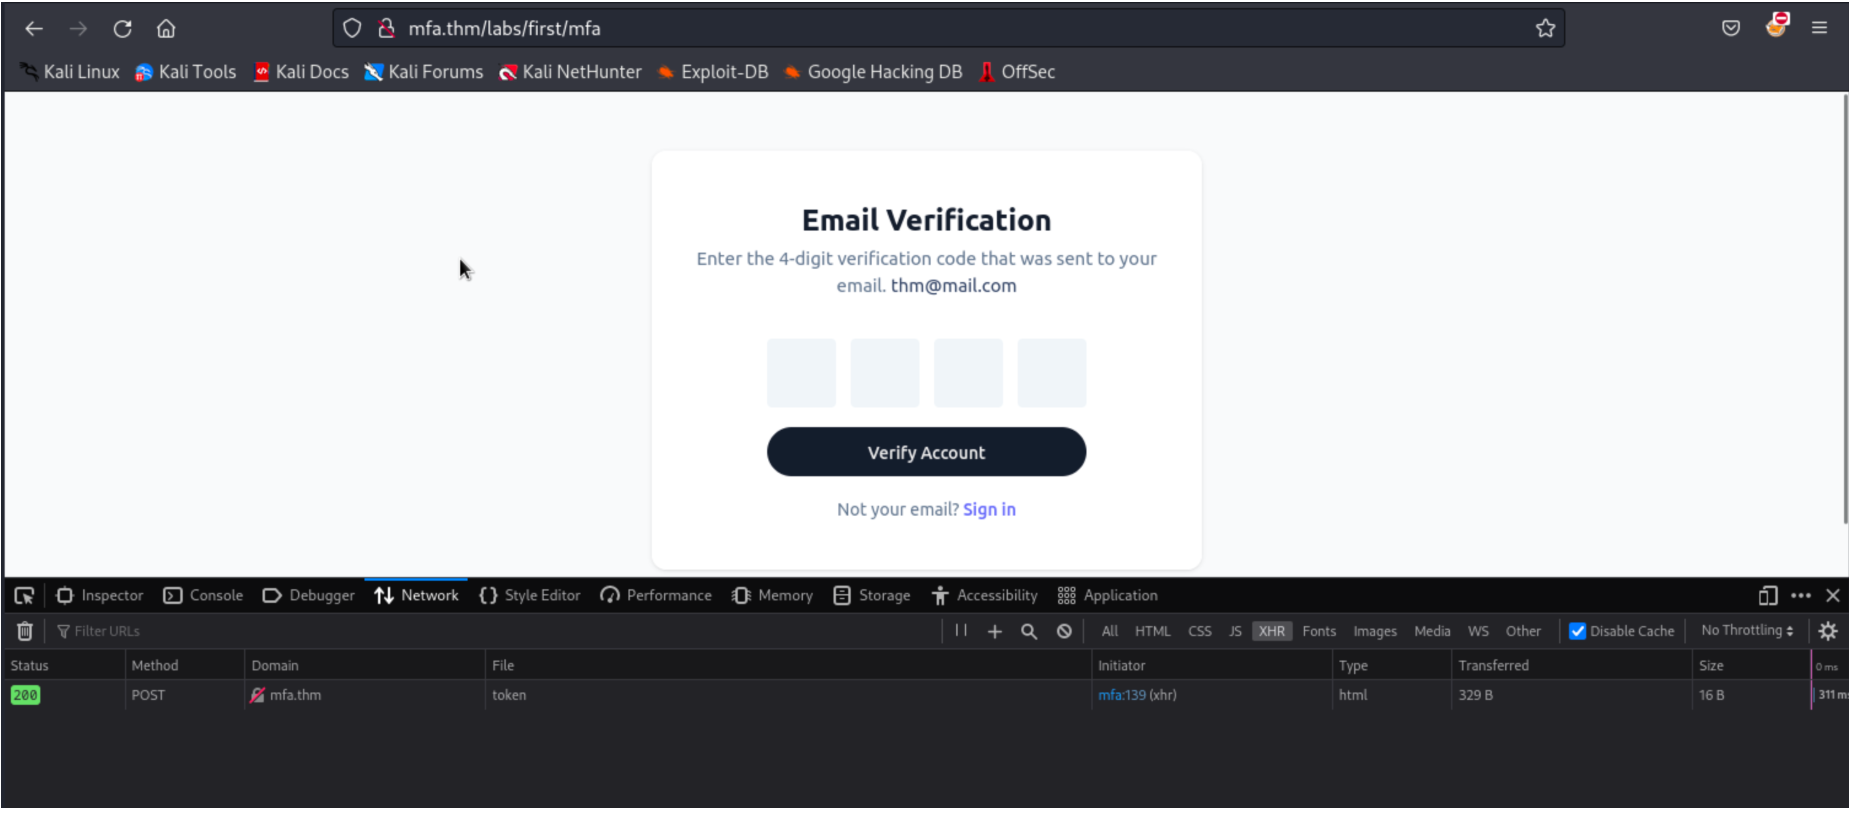This screenshot has width=1855, height=823.
Task: Click the page vertical scrollbar
Action: pyautogui.click(x=1845, y=310)
